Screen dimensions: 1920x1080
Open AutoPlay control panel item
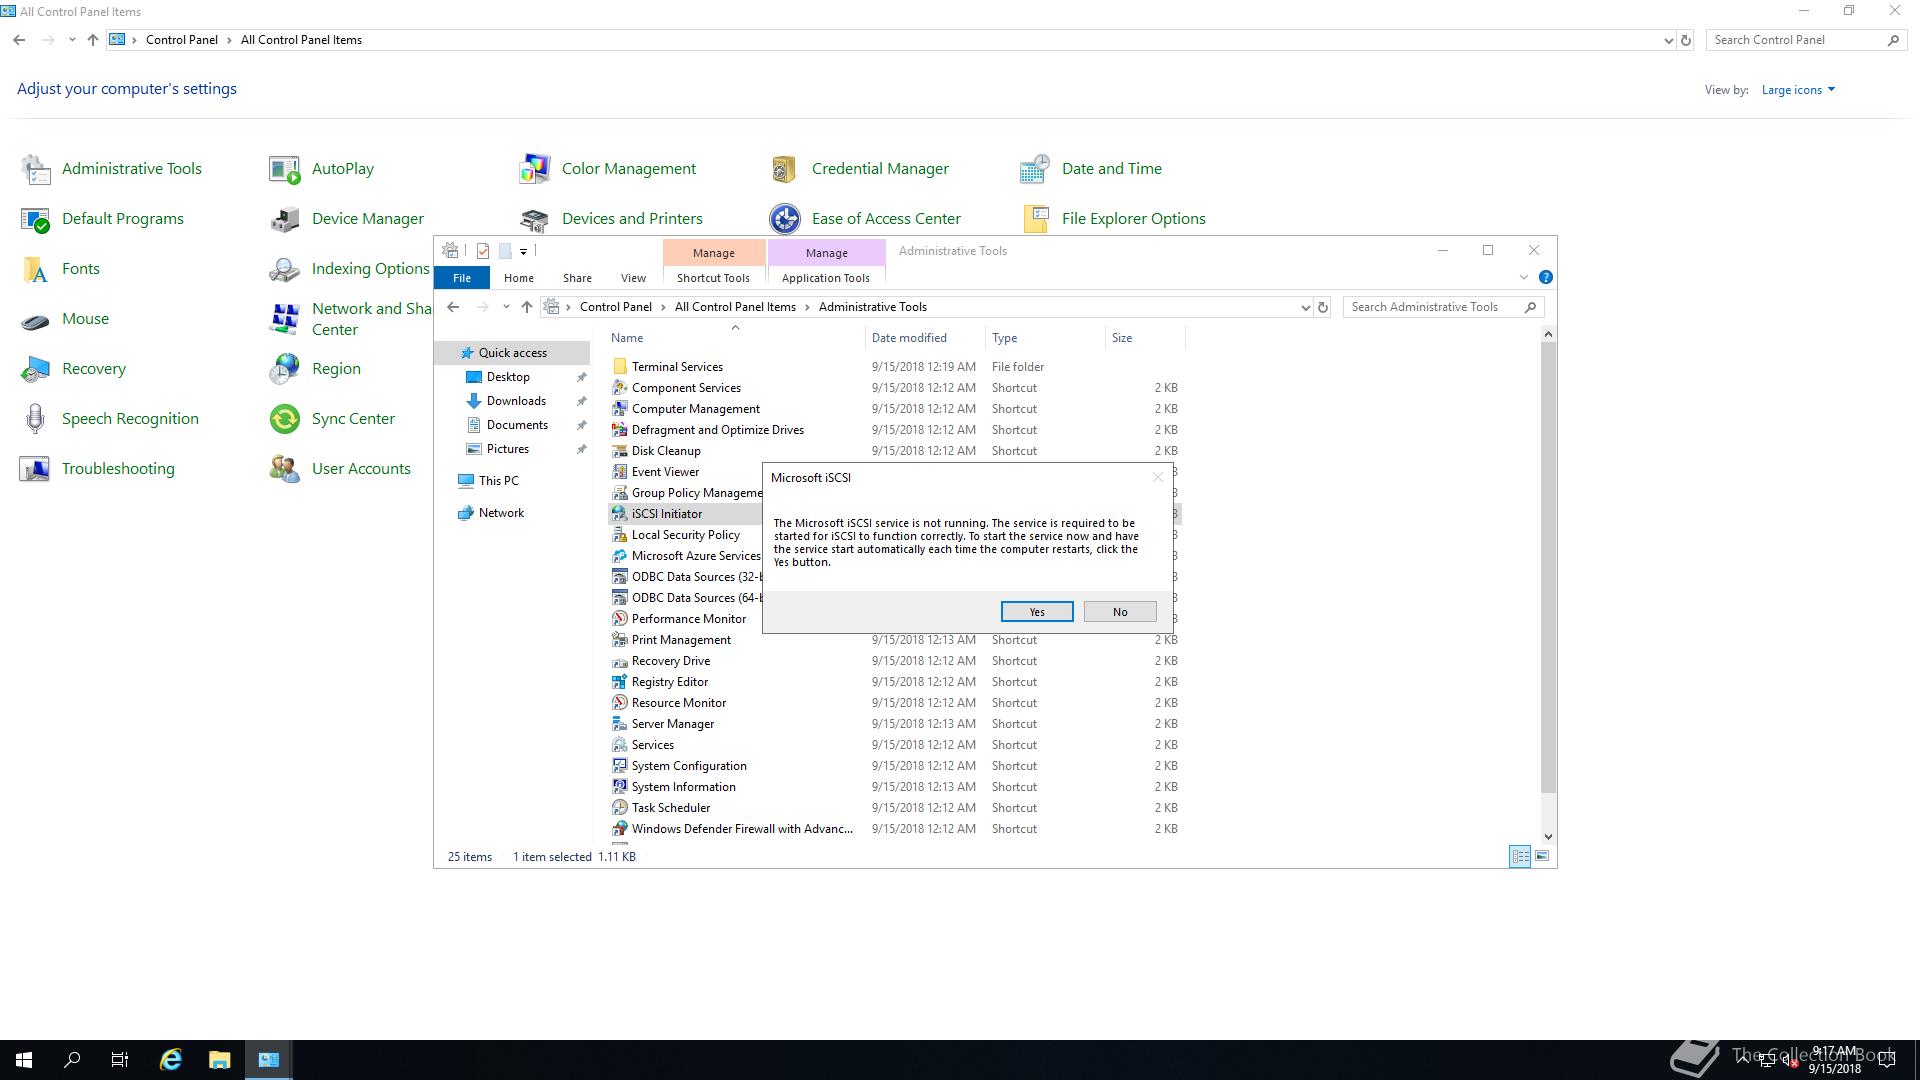coord(322,169)
